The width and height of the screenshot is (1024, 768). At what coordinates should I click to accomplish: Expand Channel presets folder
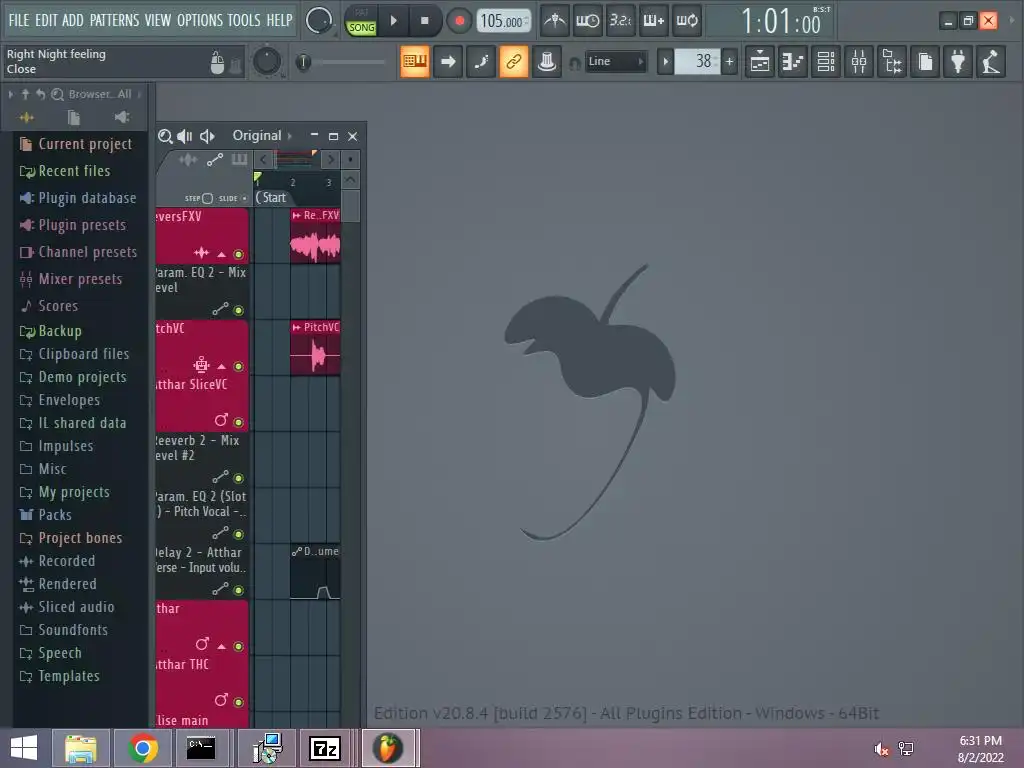click(x=78, y=252)
